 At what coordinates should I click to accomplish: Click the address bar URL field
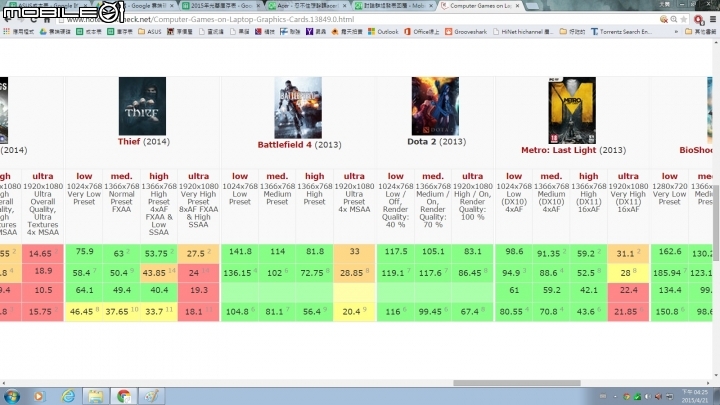(x=358, y=19)
